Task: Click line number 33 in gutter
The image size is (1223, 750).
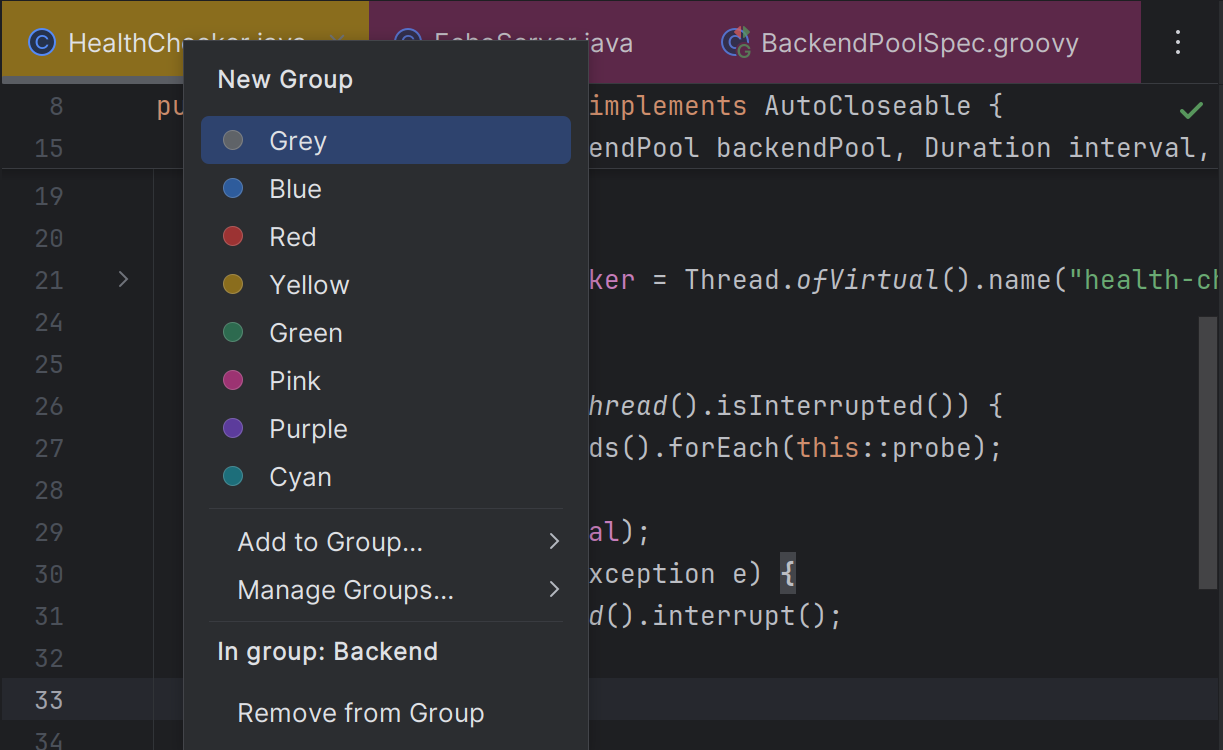Action: (49, 700)
